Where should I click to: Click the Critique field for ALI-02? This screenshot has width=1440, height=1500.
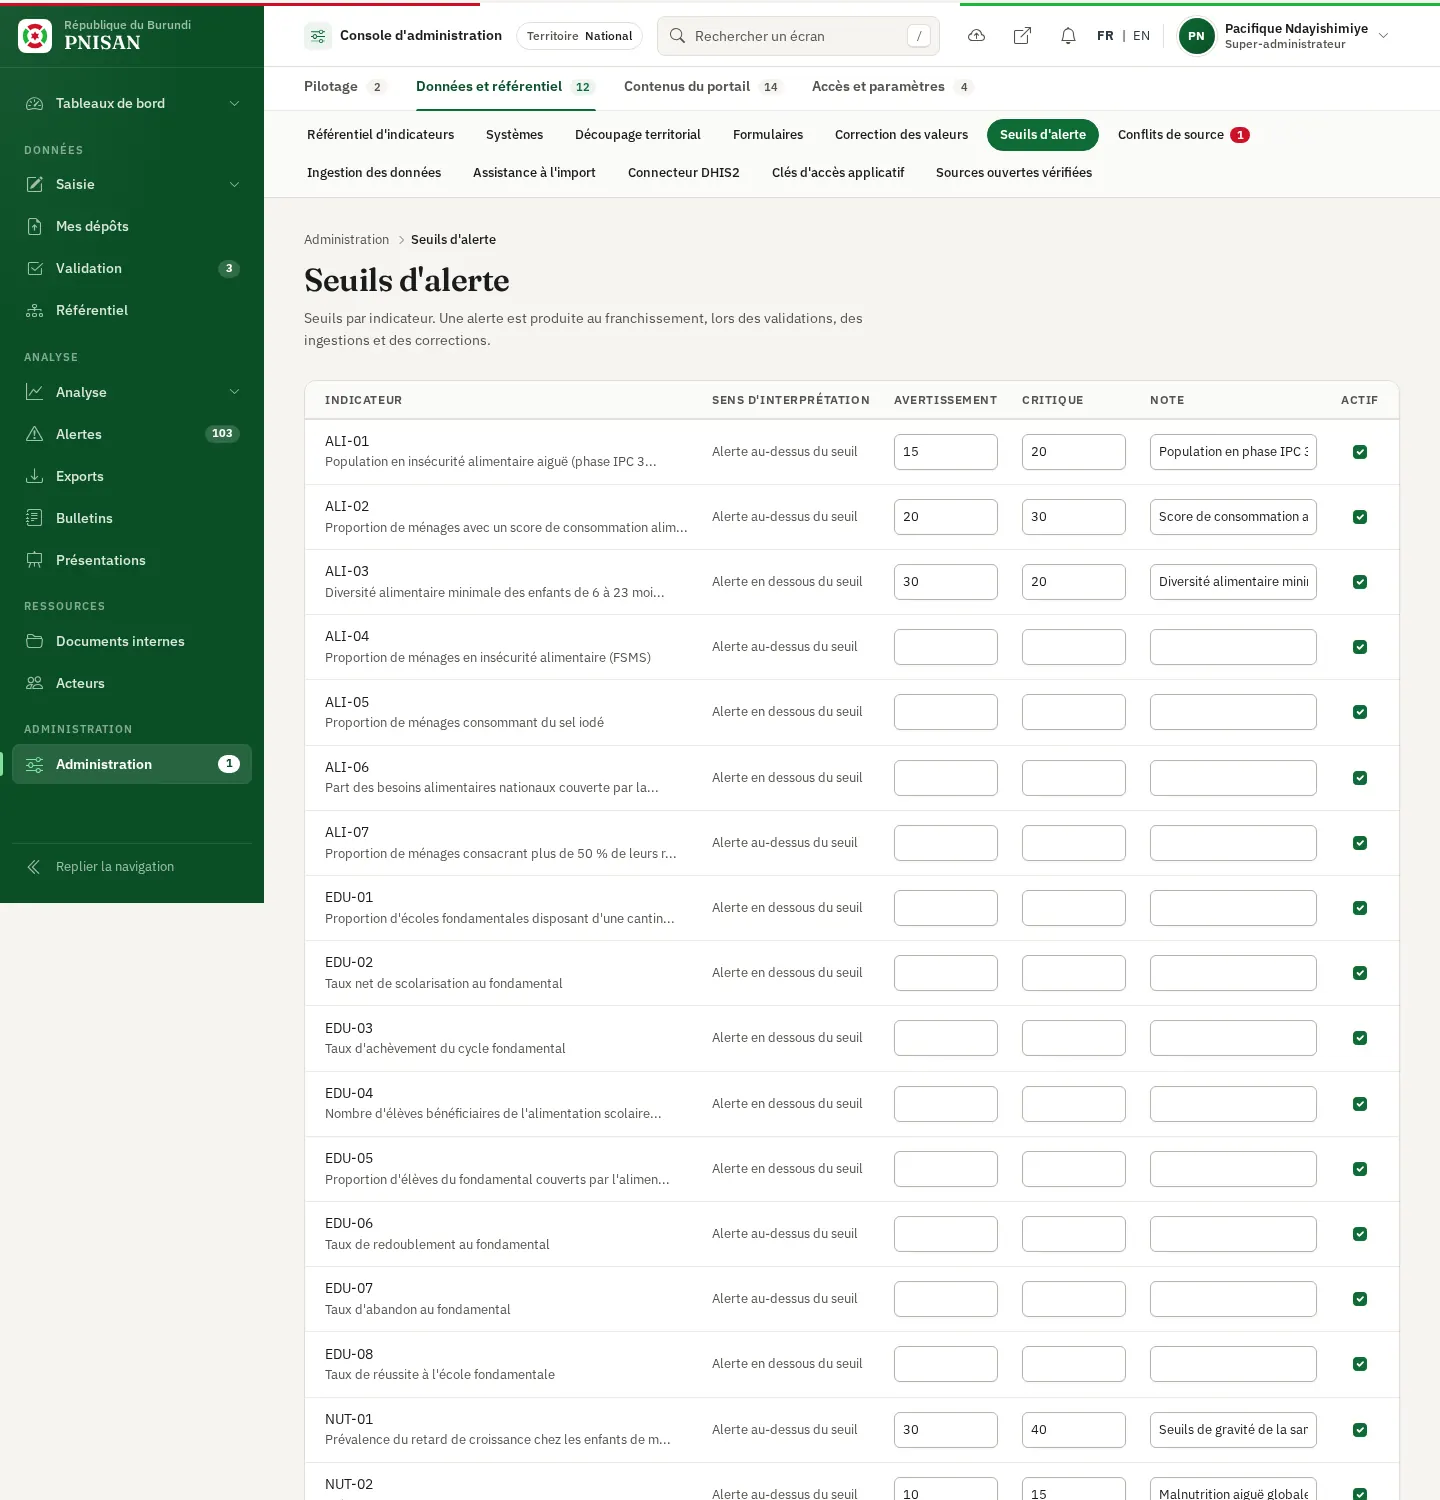(1074, 517)
